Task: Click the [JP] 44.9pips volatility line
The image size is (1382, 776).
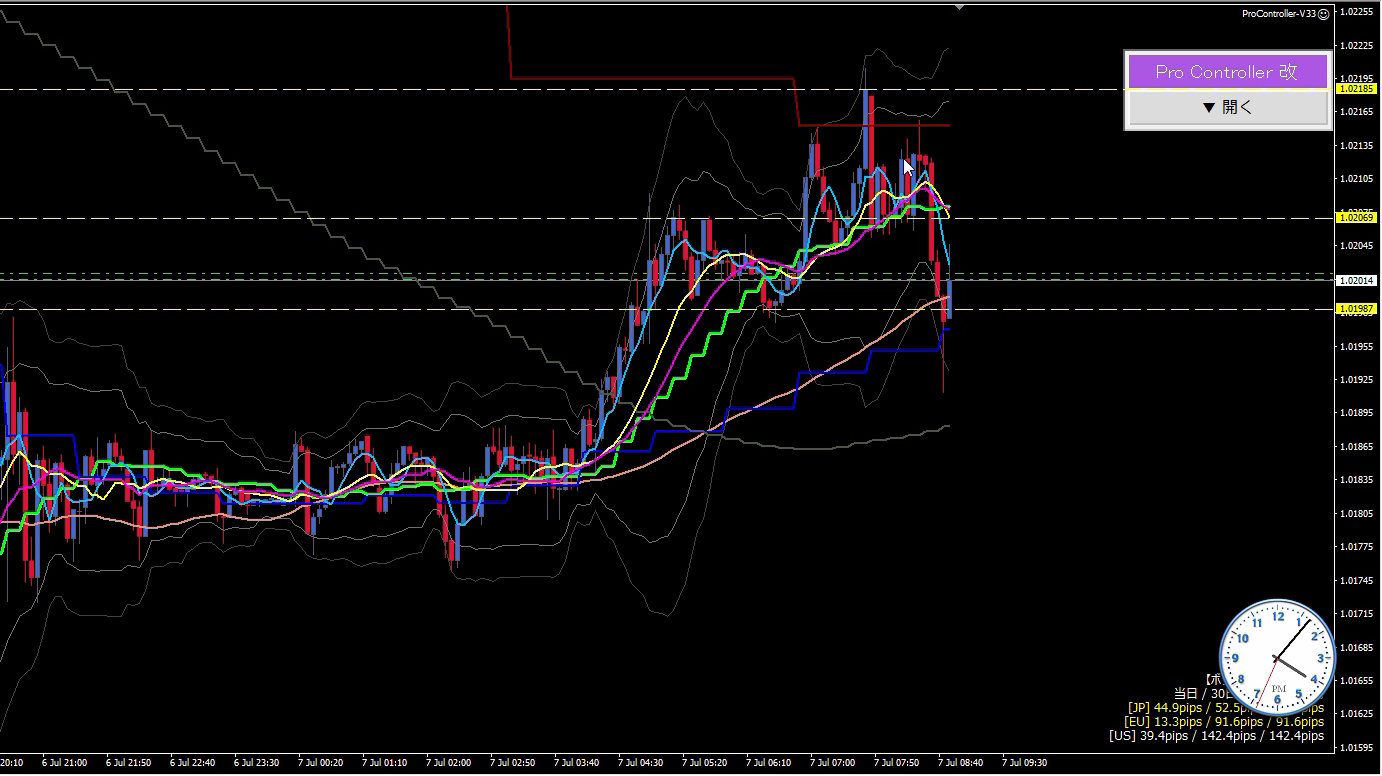Action: click(x=1225, y=707)
